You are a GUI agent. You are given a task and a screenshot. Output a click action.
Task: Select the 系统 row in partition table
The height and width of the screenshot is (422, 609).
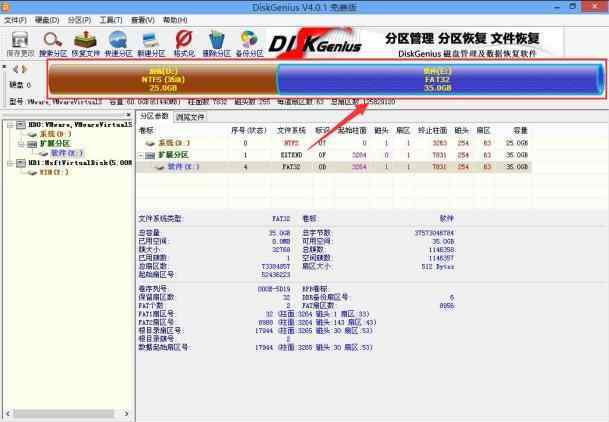(x=336, y=143)
